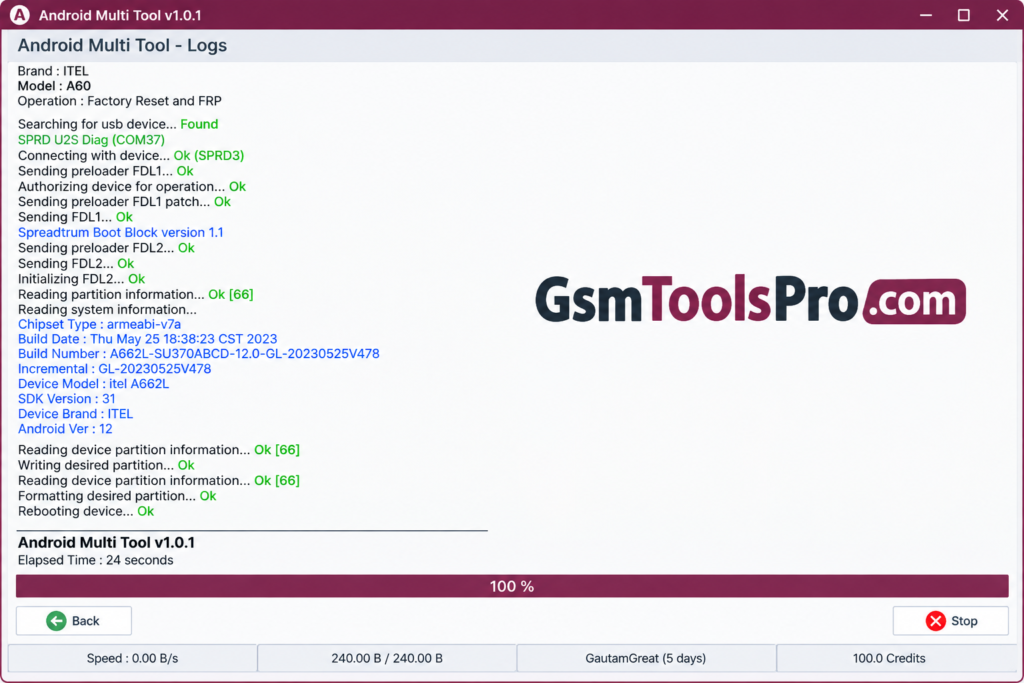Click 'Elapsed Time : 24 seconds' text

point(95,560)
